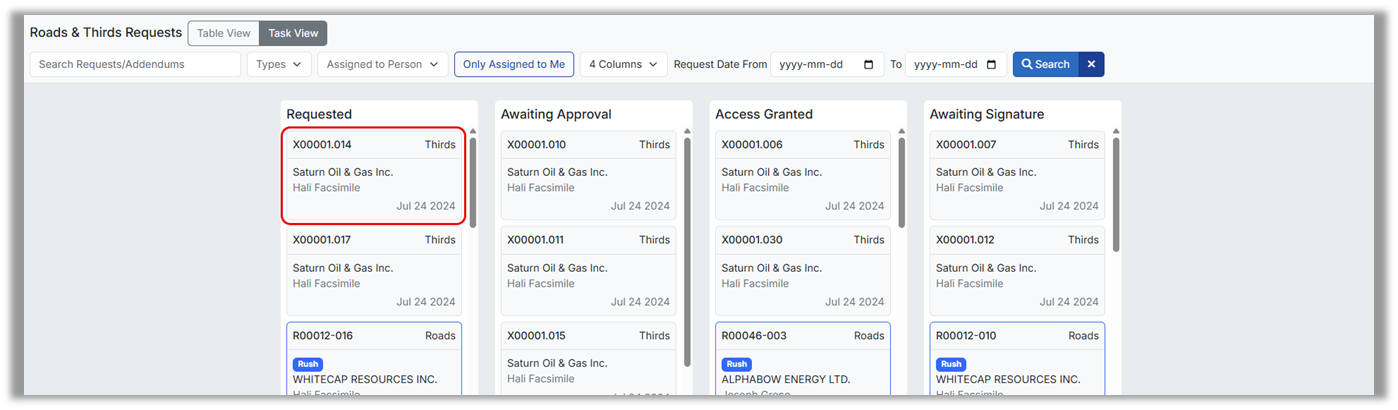Viewport: 1398px width, 410px height.
Task: Open calendar picker on To date field
Action: click(x=991, y=65)
